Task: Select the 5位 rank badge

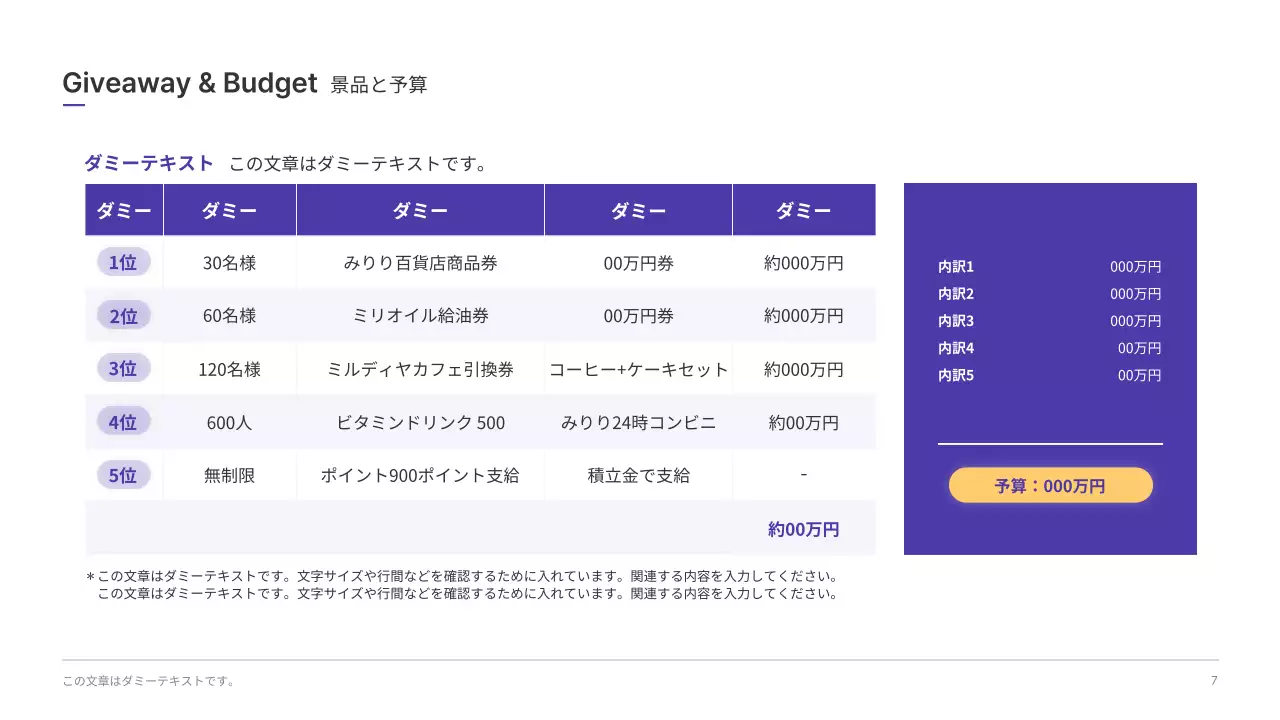Action: tap(123, 475)
